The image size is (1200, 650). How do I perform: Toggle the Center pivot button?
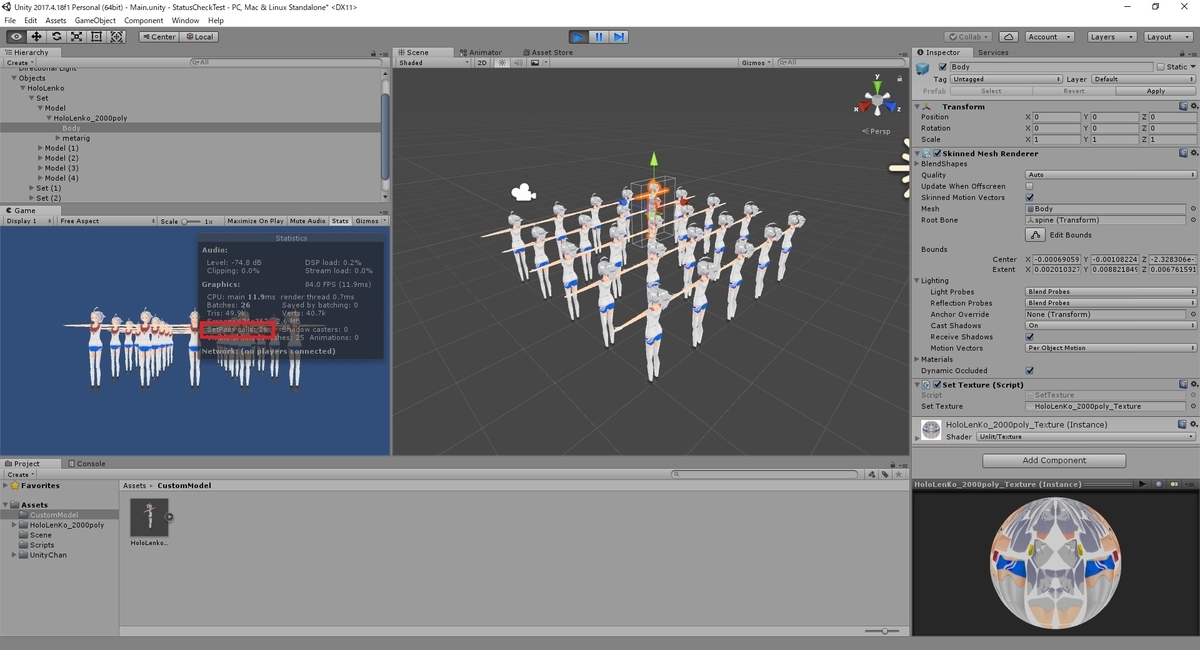[x=159, y=37]
